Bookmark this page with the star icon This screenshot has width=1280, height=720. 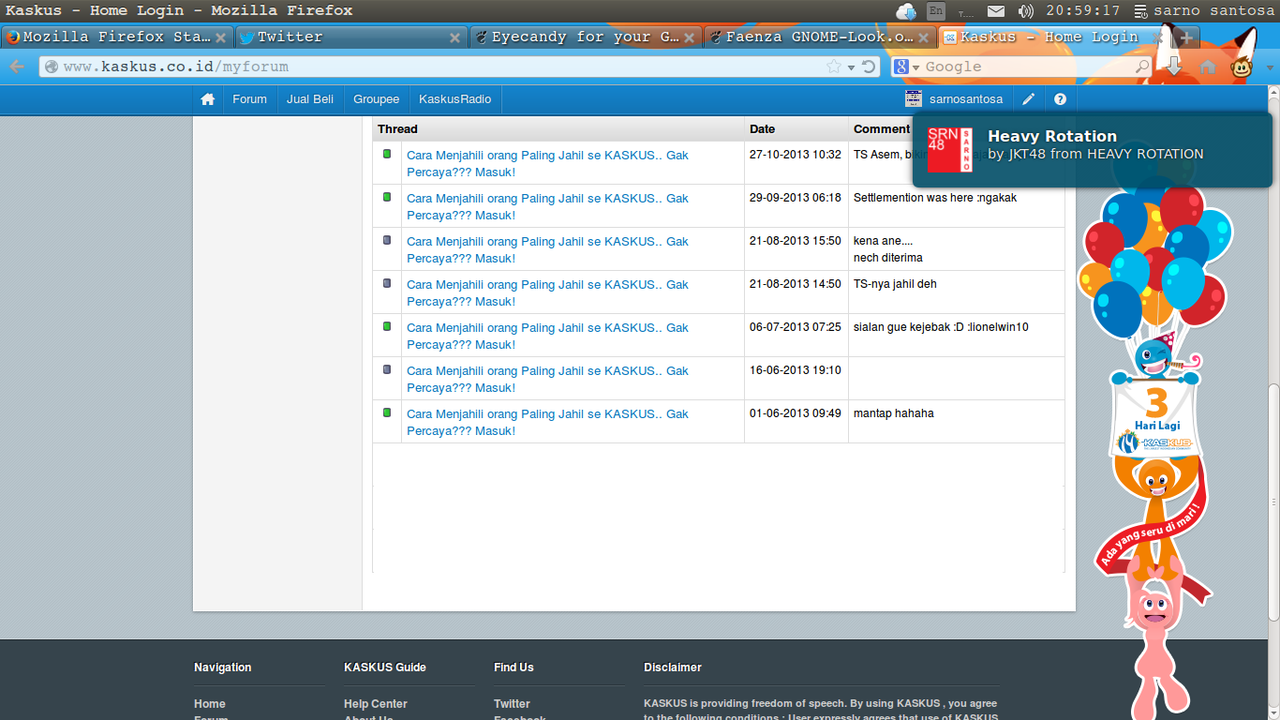pyautogui.click(x=834, y=67)
